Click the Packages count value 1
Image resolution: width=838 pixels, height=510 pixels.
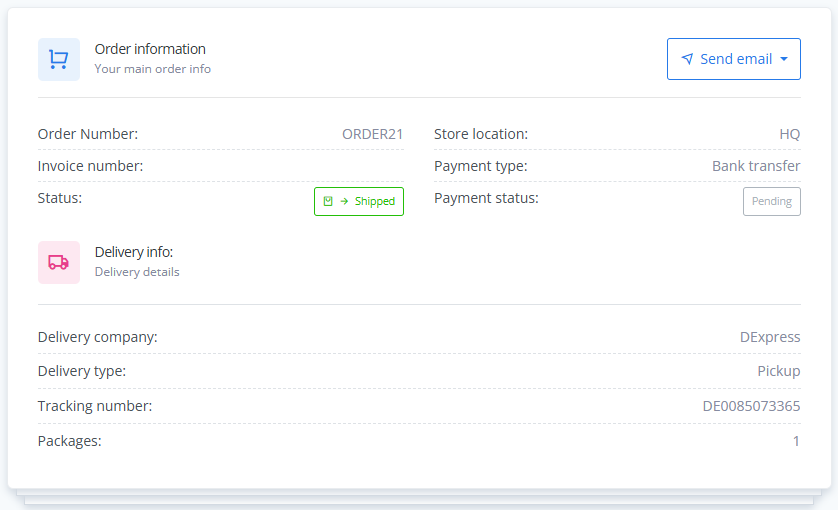pyautogui.click(x=796, y=441)
